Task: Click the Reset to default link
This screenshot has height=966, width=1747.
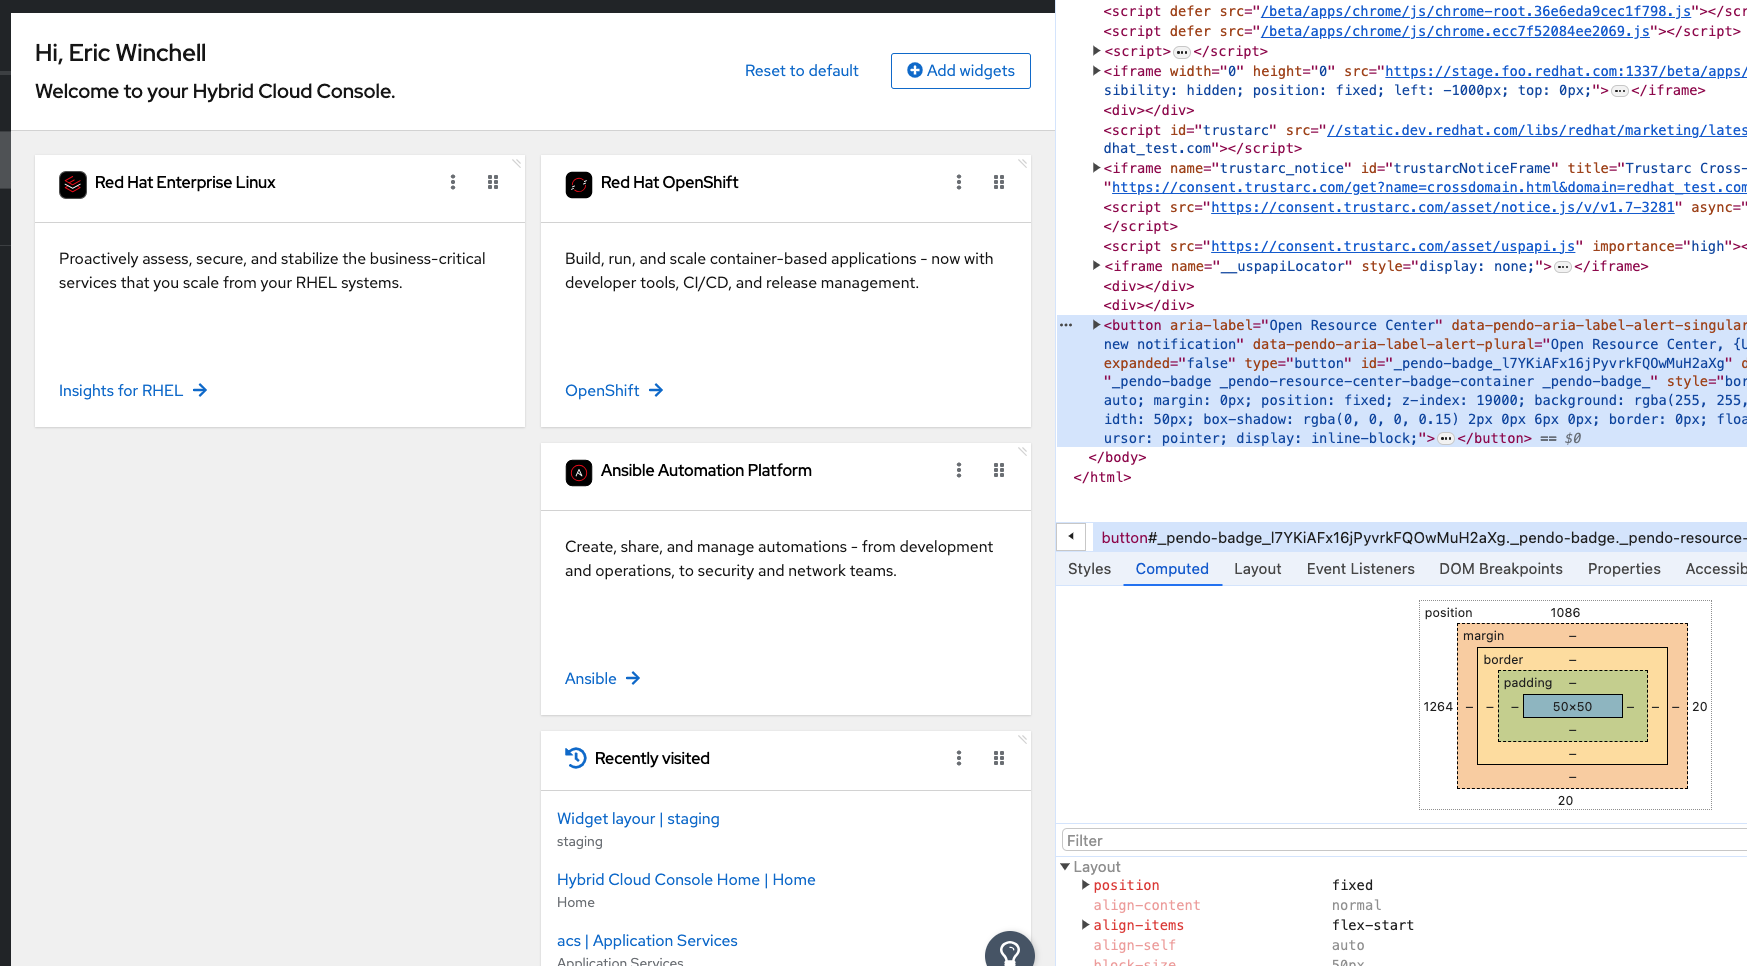Action: 802,71
